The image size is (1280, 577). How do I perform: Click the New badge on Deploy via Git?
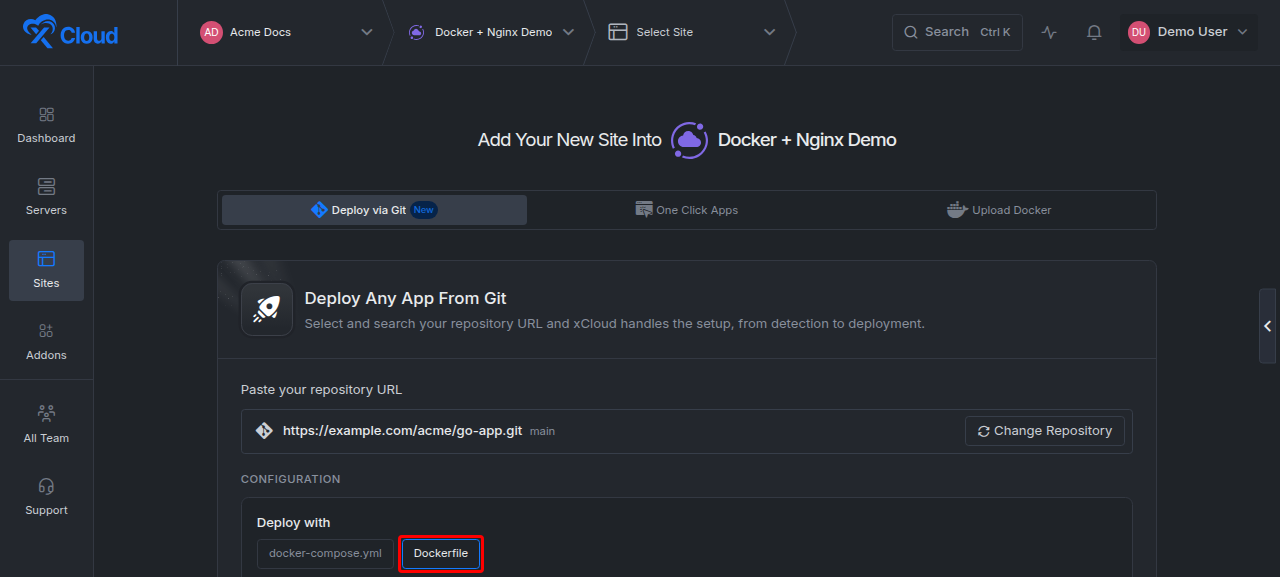(424, 210)
